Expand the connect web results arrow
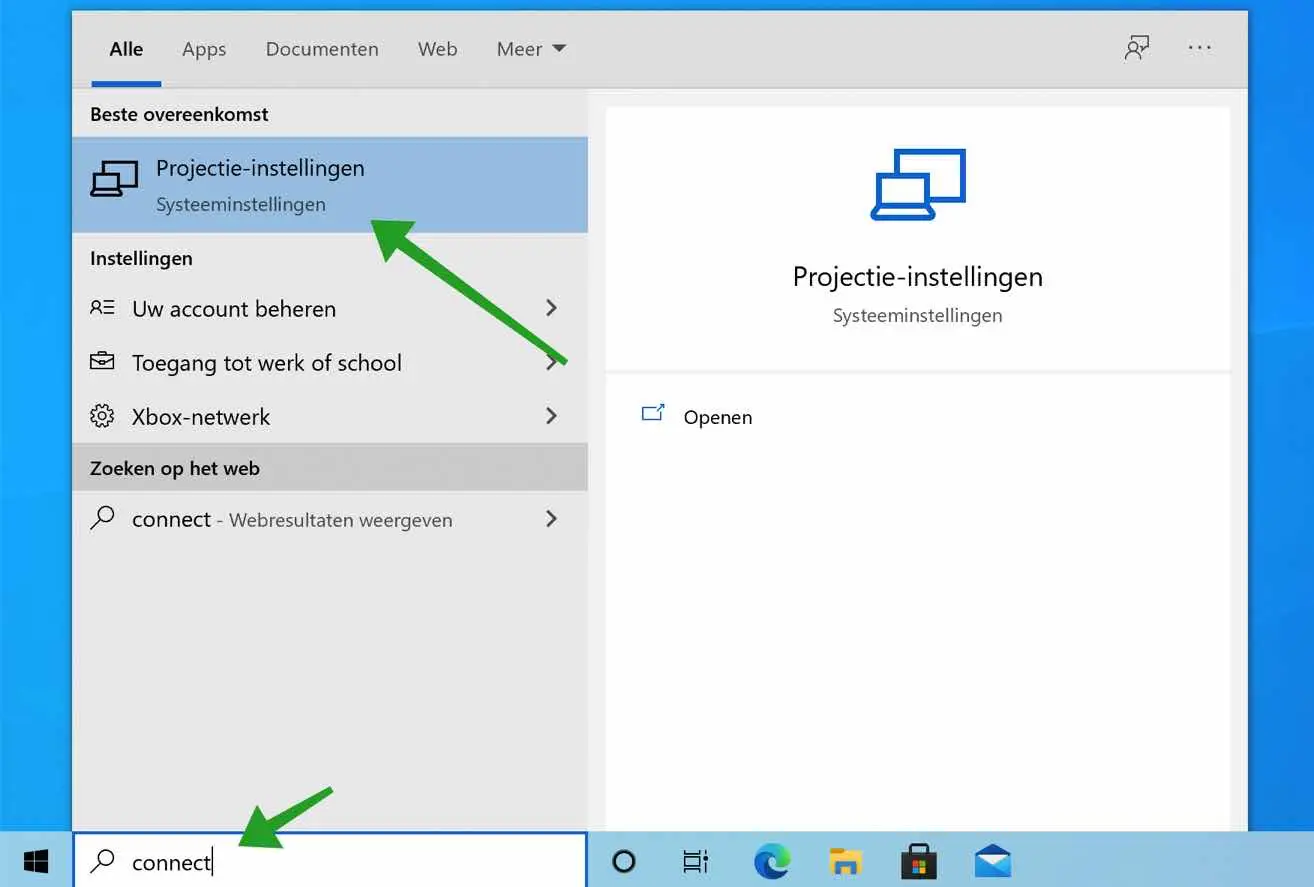1314x887 pixels. coord(551,519)
